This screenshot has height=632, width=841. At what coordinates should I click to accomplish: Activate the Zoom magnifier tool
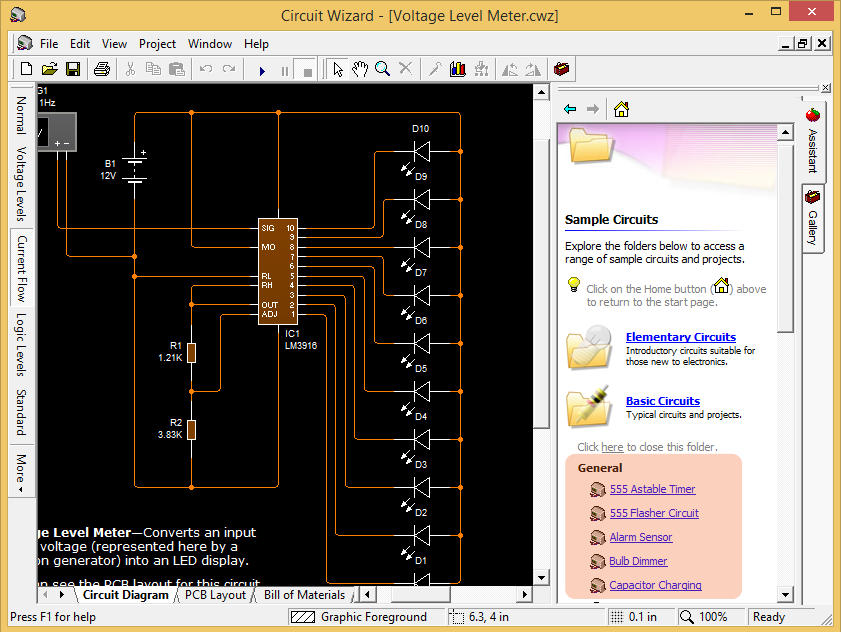pyautogui.click(x=382, y=69)
